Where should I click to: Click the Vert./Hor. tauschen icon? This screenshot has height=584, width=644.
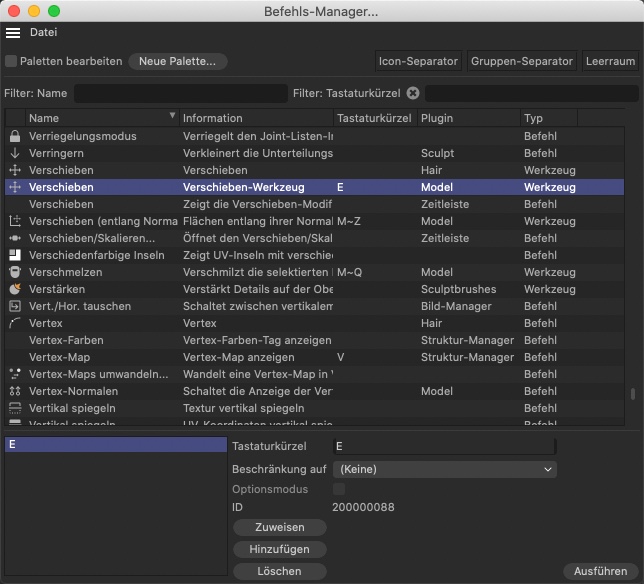14,306
